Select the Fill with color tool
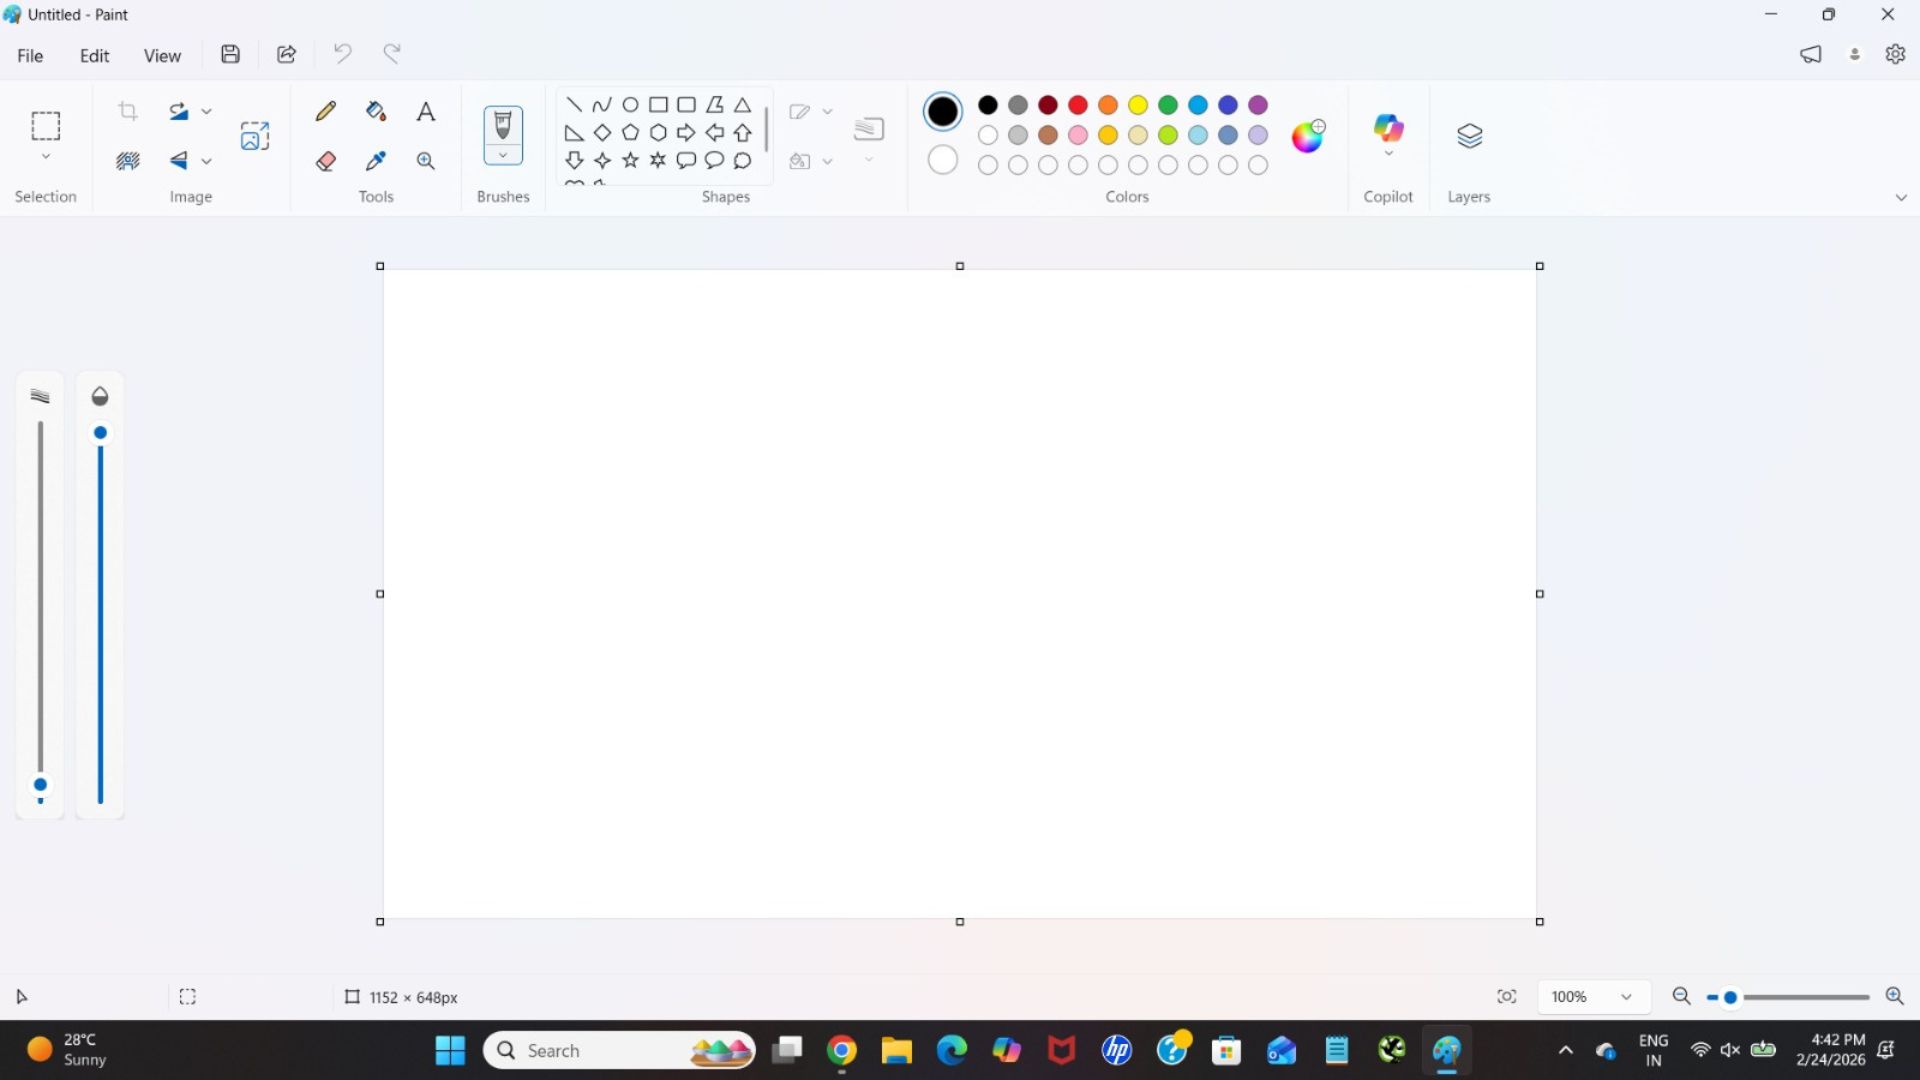1920x1080 pixels. [375, 111]
